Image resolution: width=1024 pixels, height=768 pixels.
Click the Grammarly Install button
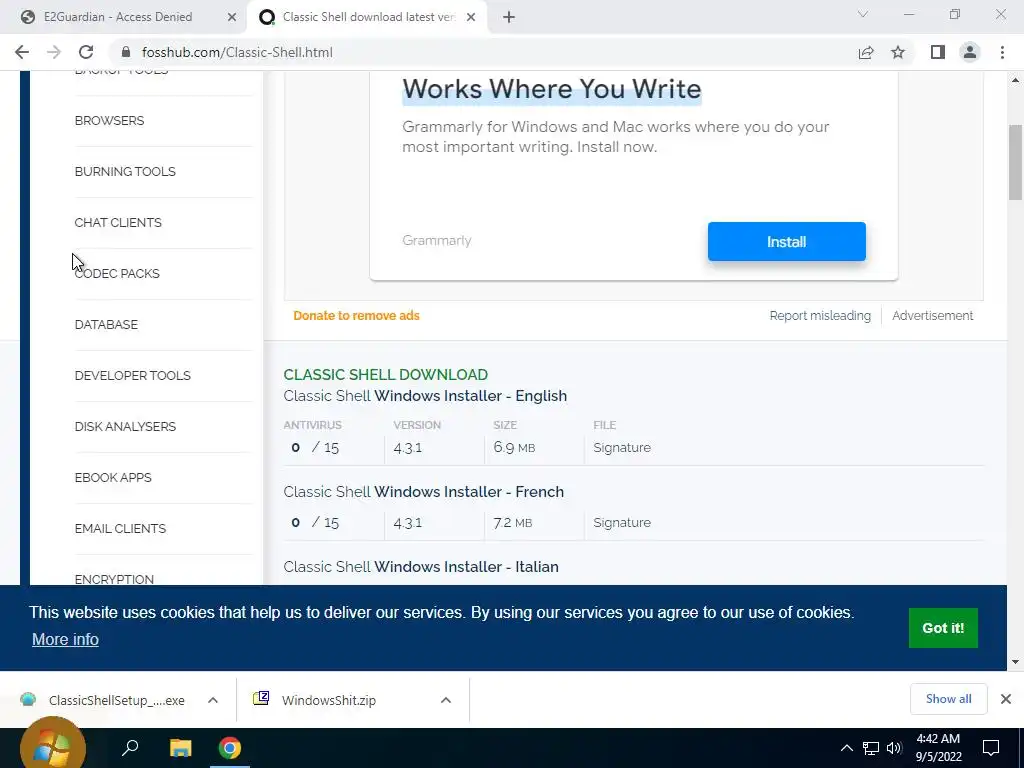(786, 242)
